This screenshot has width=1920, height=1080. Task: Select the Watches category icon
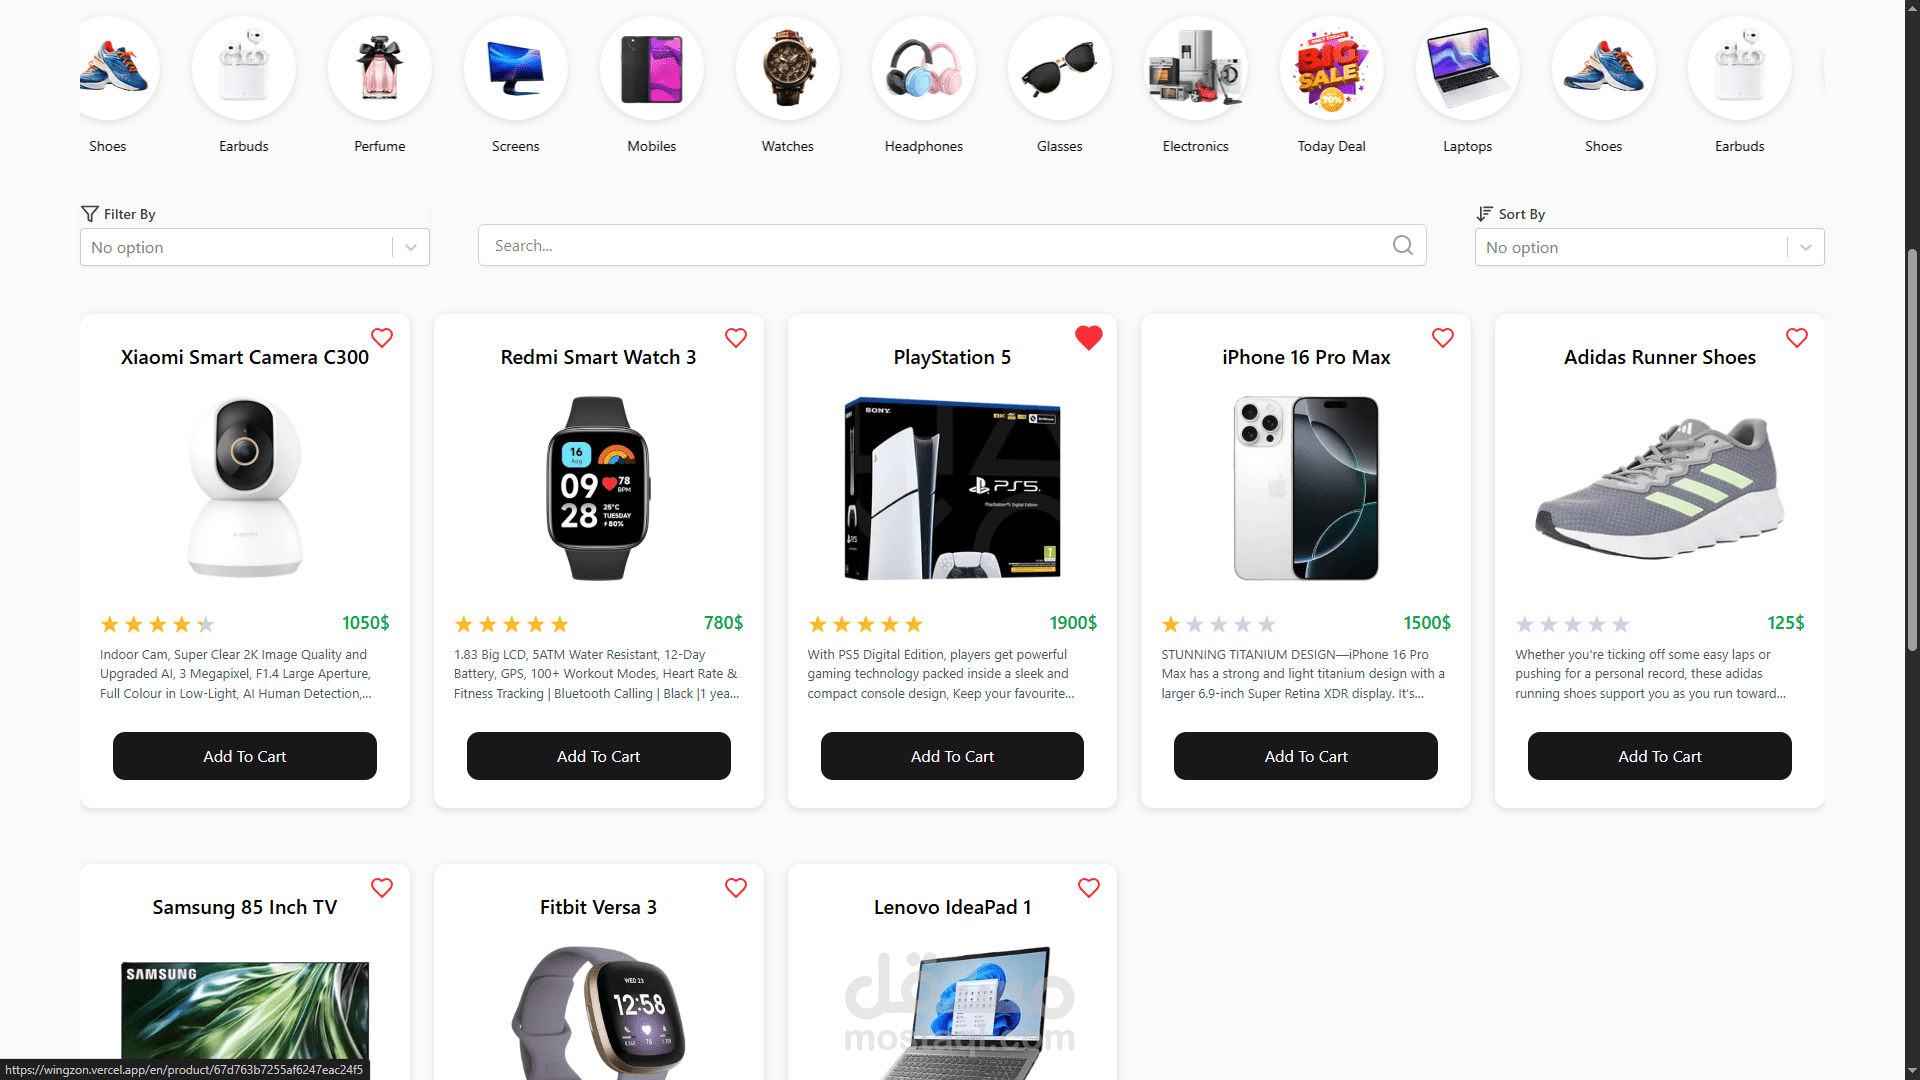click(x=787, y=68)
